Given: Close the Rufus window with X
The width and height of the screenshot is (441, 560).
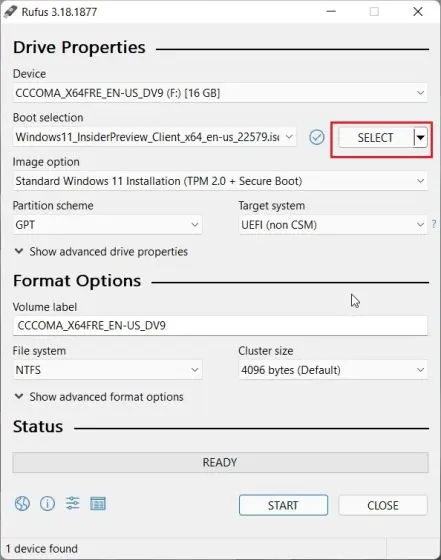Looking at the screenshot, I should [418, 11].
